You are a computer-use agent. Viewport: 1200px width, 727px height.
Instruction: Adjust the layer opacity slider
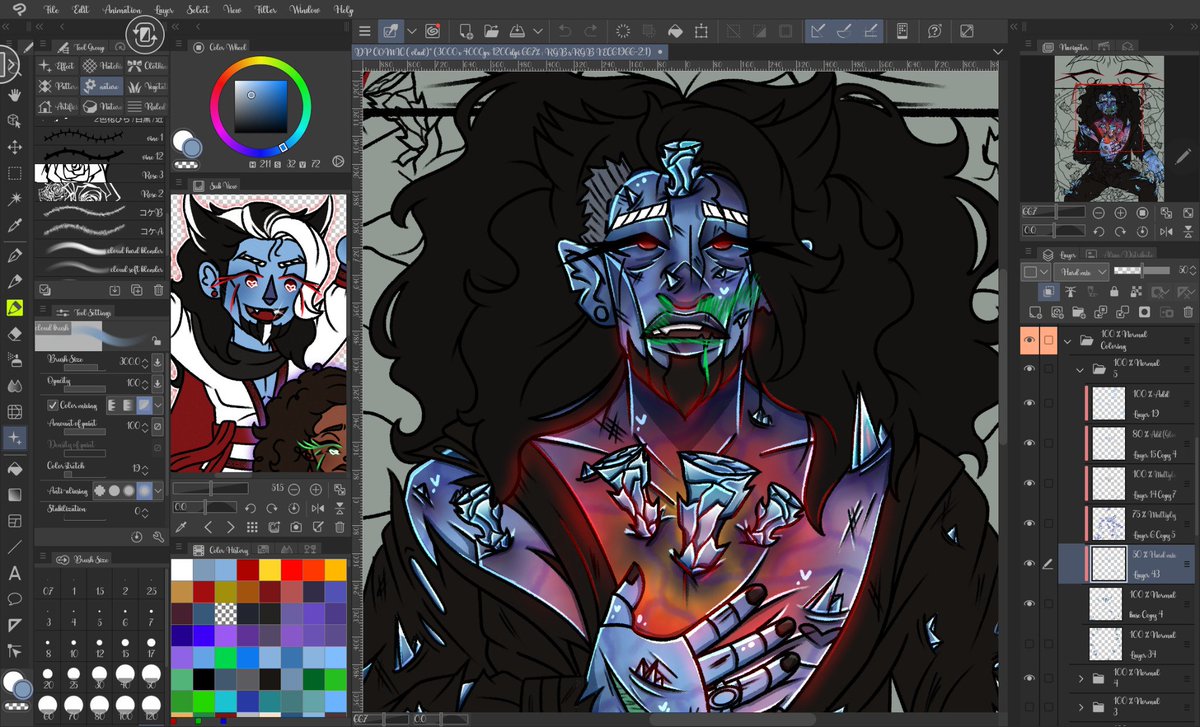pyautogui.click(x=1141, y=271)
